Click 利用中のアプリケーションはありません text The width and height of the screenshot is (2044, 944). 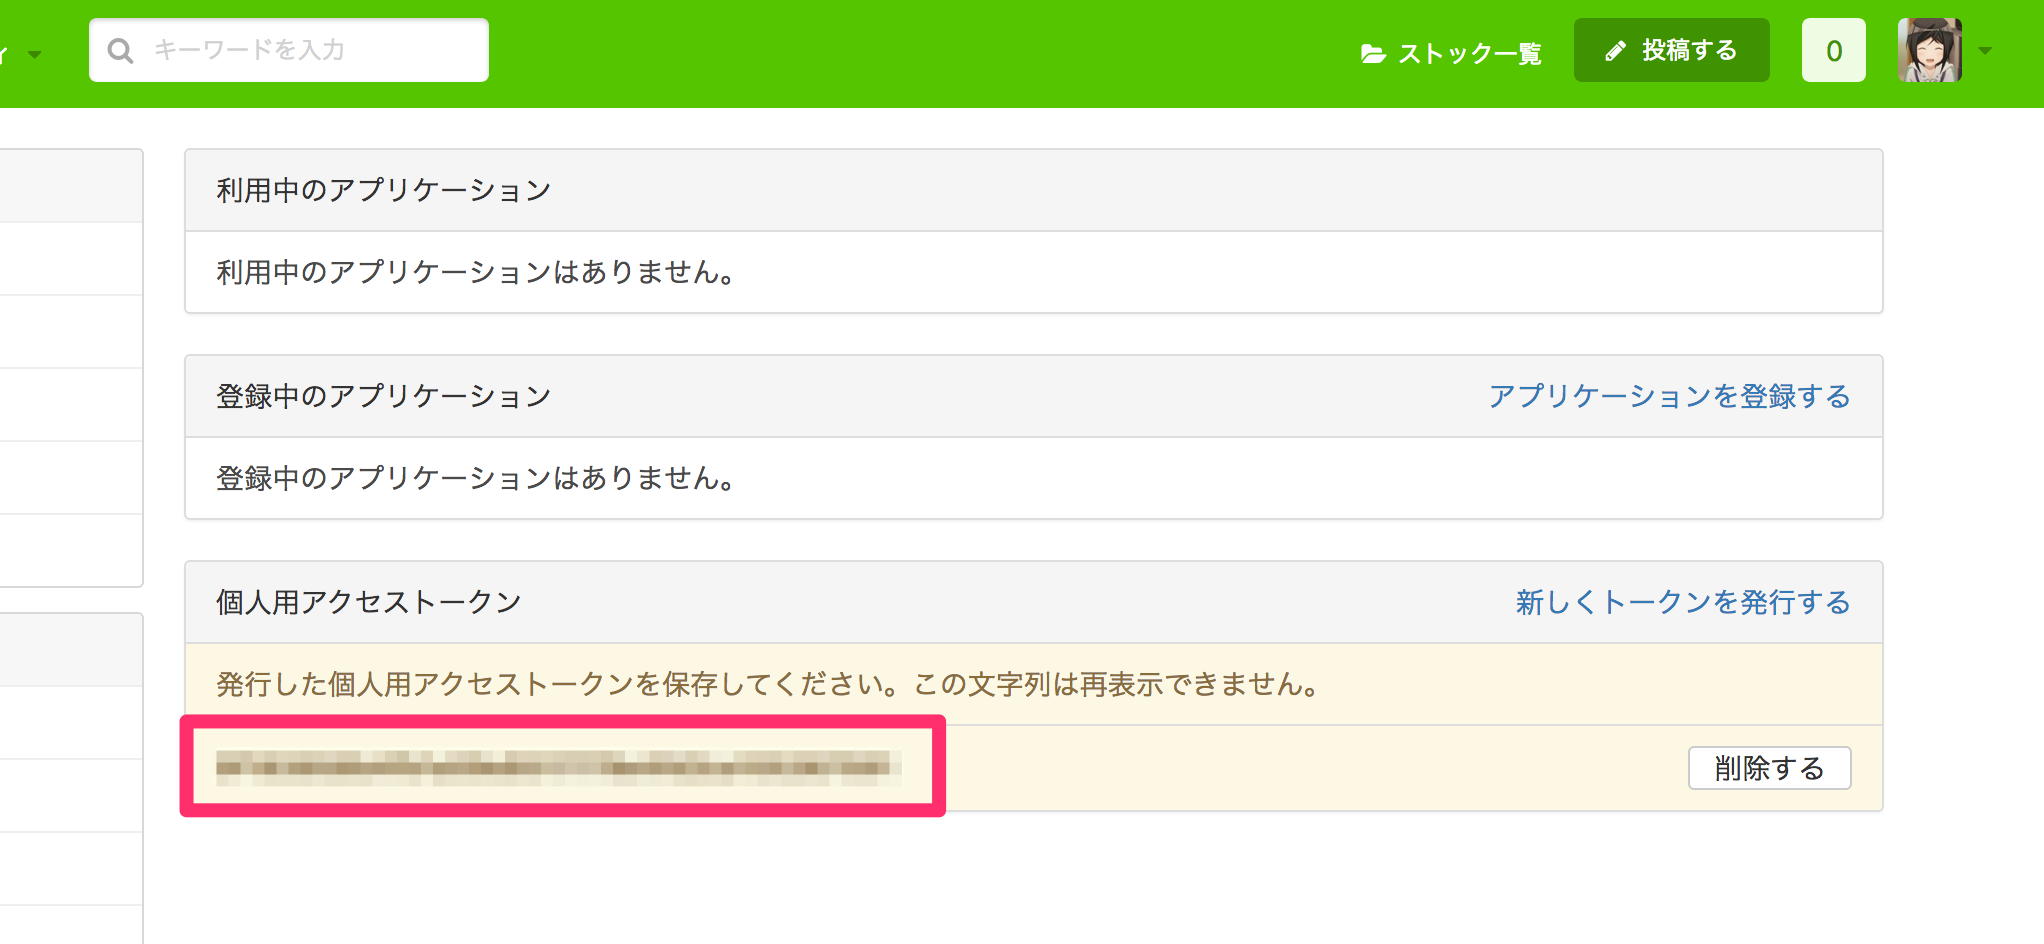[x=478, y=272]
